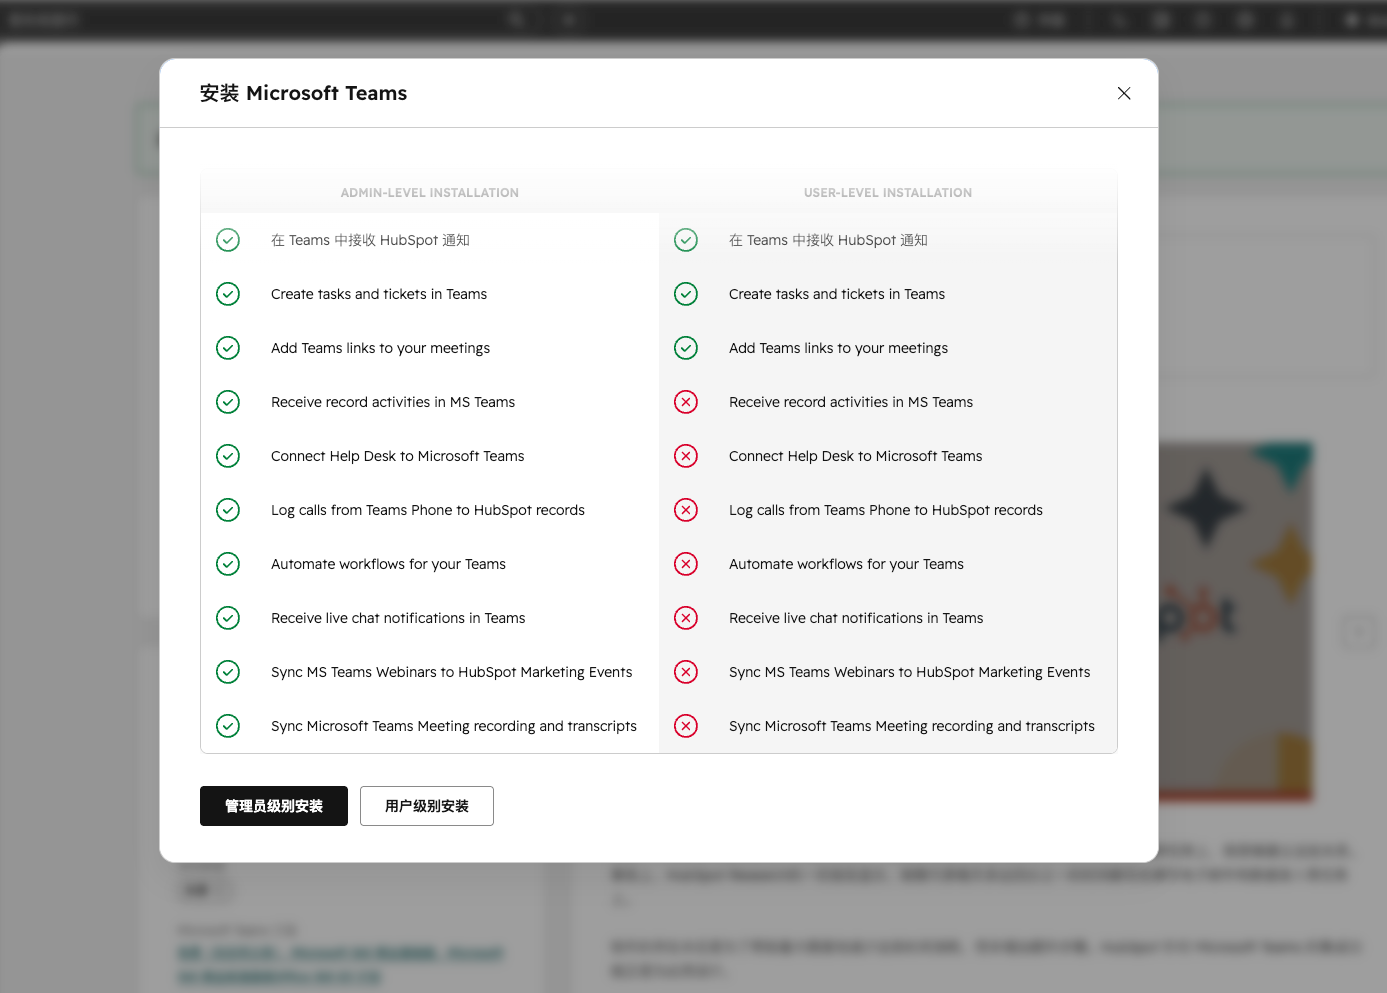Click user-column text Add Teams links to your meetings
This screenshot has height=993, width=1387.
pyautogui.click(x=838, y=348)
